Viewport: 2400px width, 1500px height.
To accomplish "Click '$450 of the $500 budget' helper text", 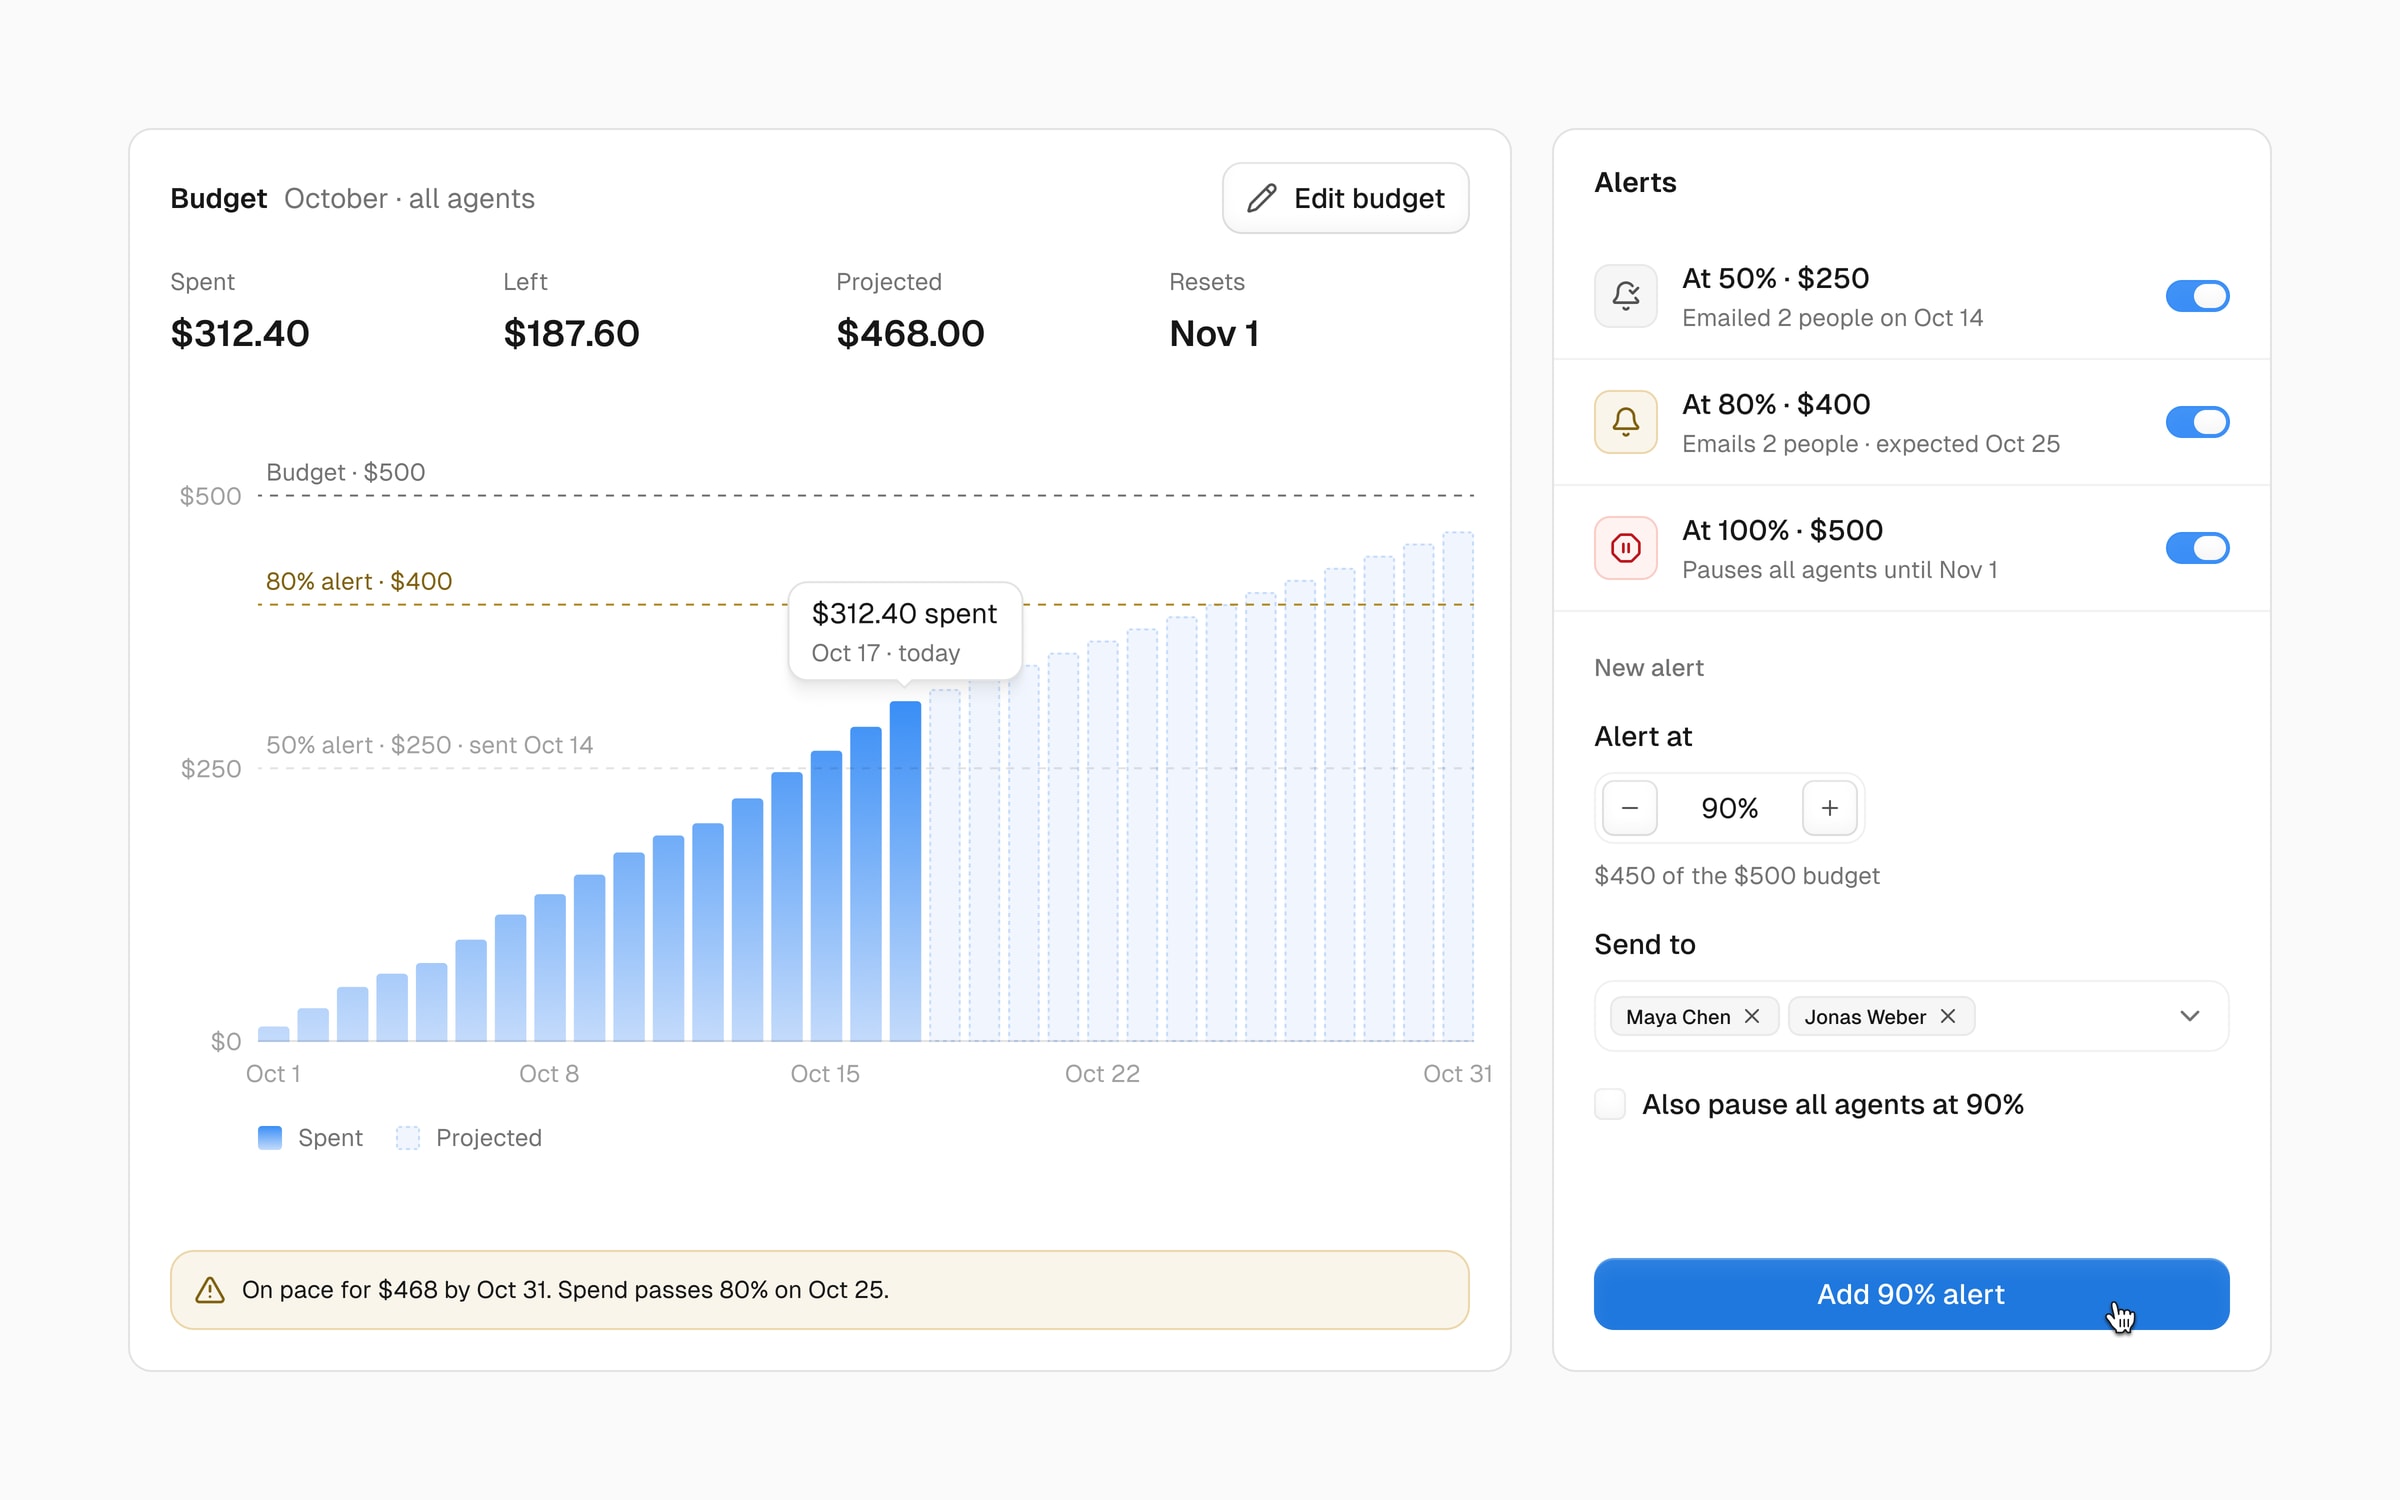I will coord(1737,876).
